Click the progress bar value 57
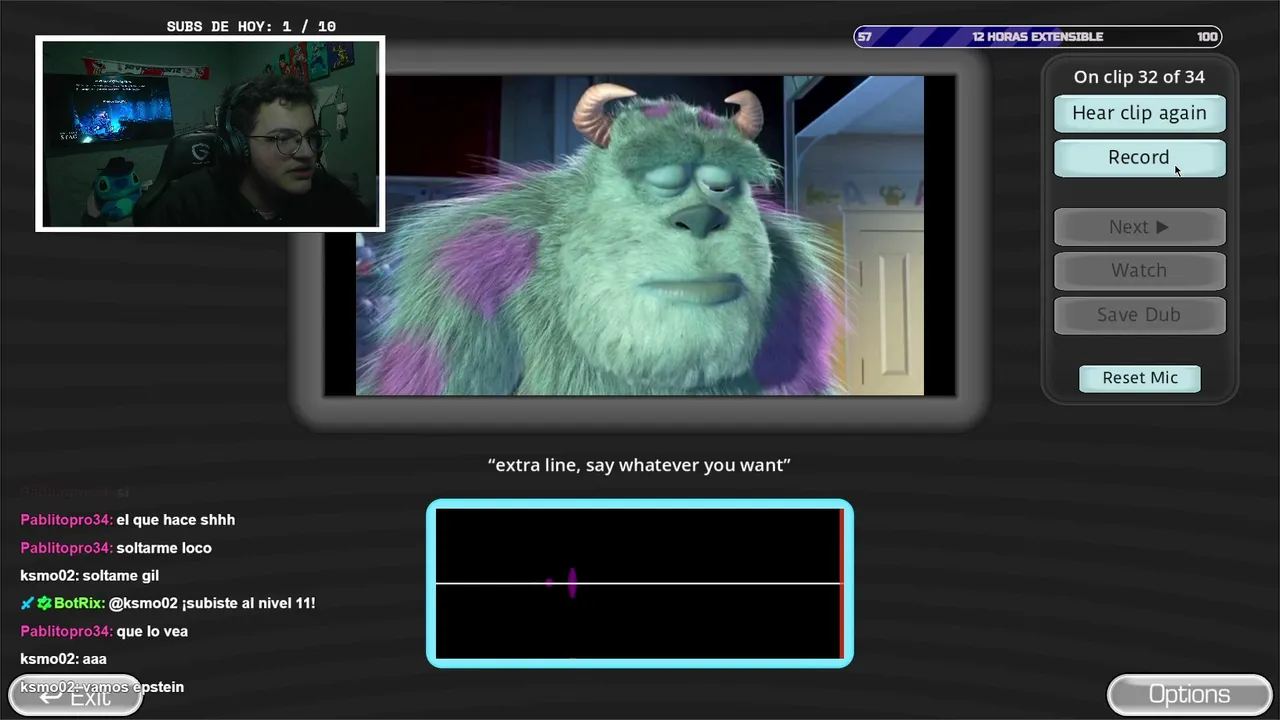The width and height of the screenshot is (1280, 720). pyautogui.click(x=865, y=37)
